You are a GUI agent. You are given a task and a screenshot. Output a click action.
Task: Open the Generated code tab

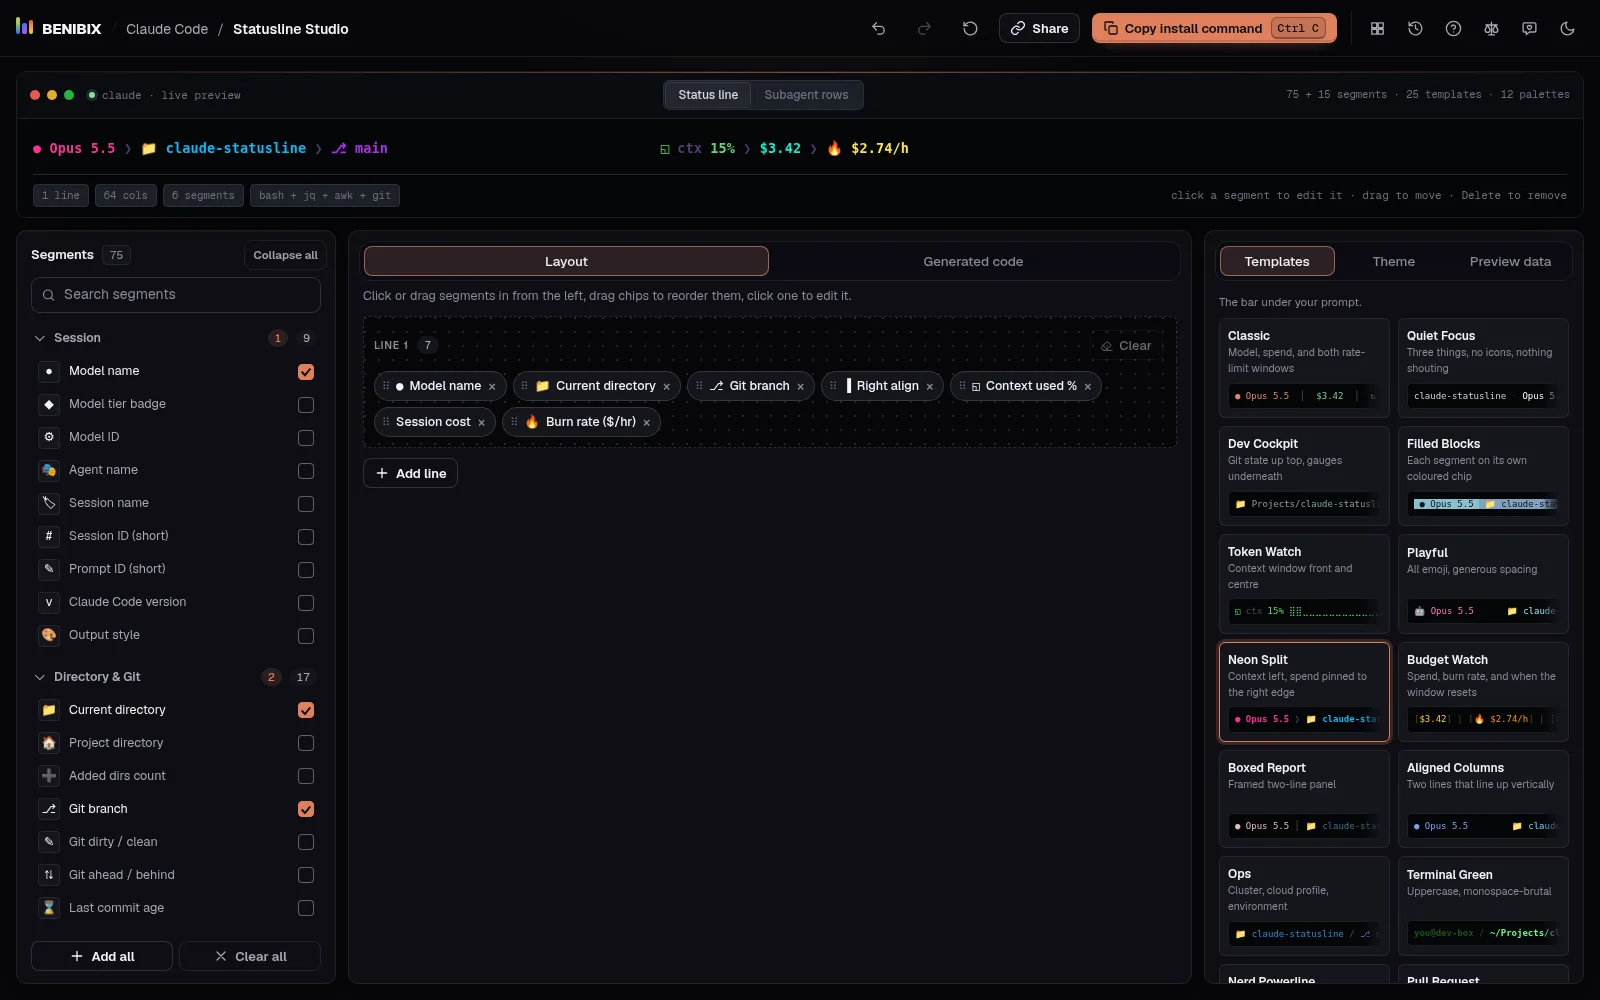pyautogui.click(x=973, y=261)
